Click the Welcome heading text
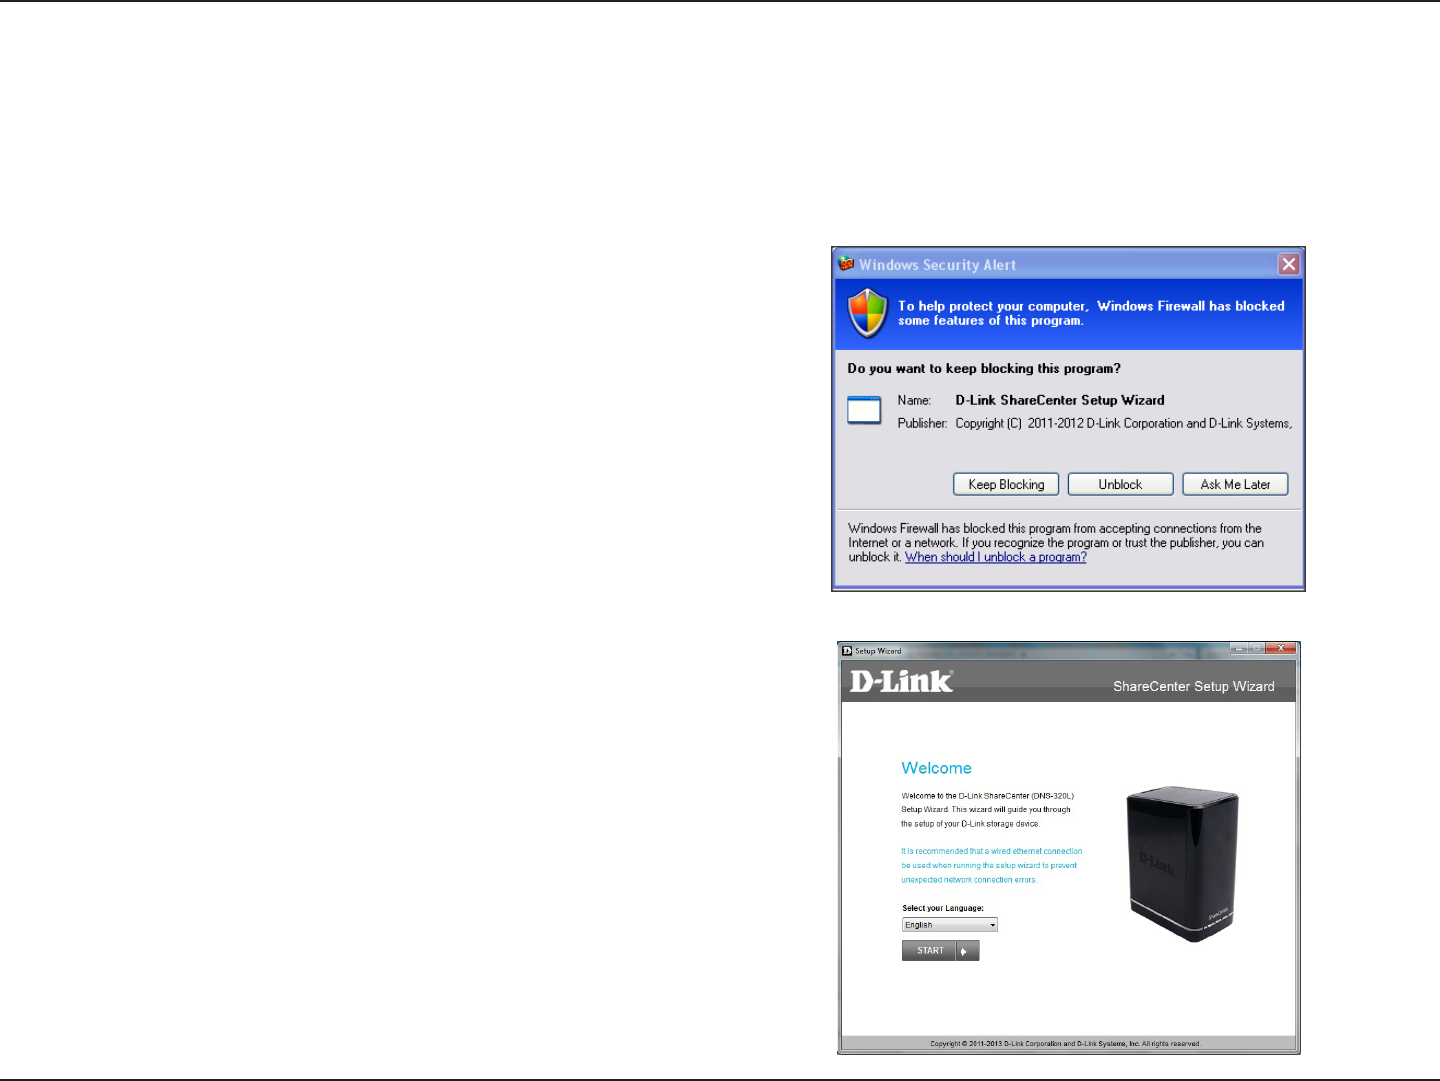This screenshot has height=1081, width=1440. point(936,768)
